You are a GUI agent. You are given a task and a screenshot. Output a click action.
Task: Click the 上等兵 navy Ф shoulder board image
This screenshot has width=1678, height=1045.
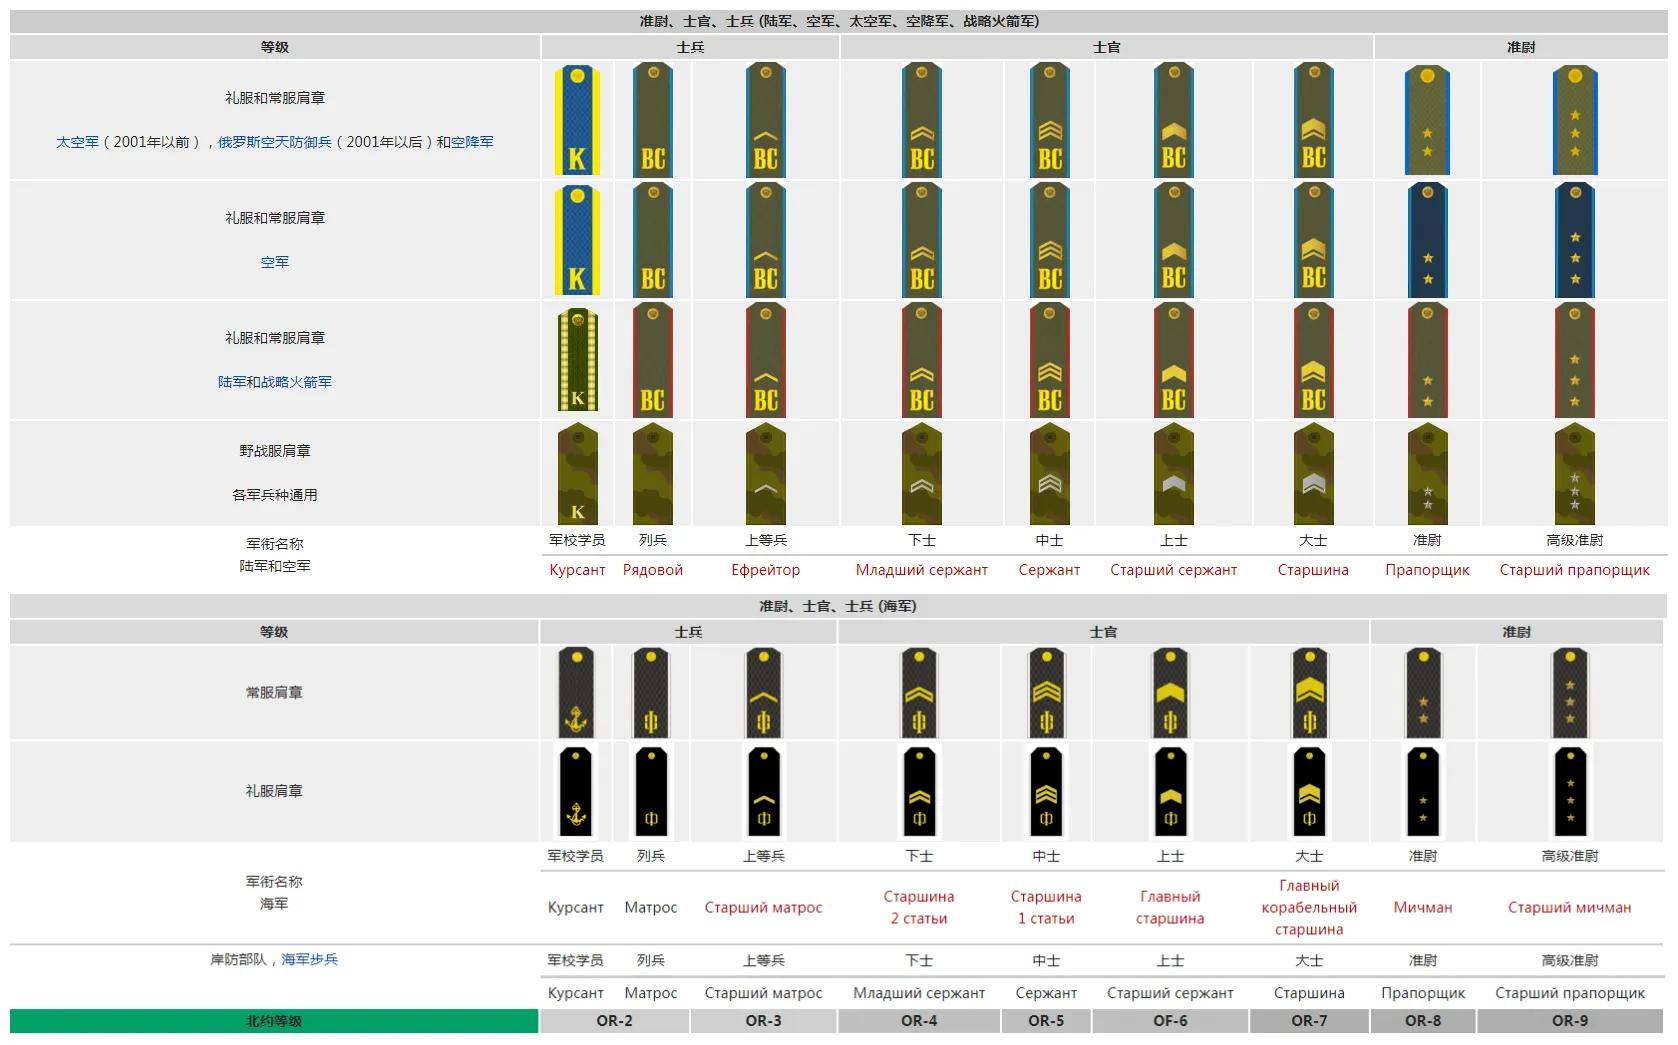point(764,692)
